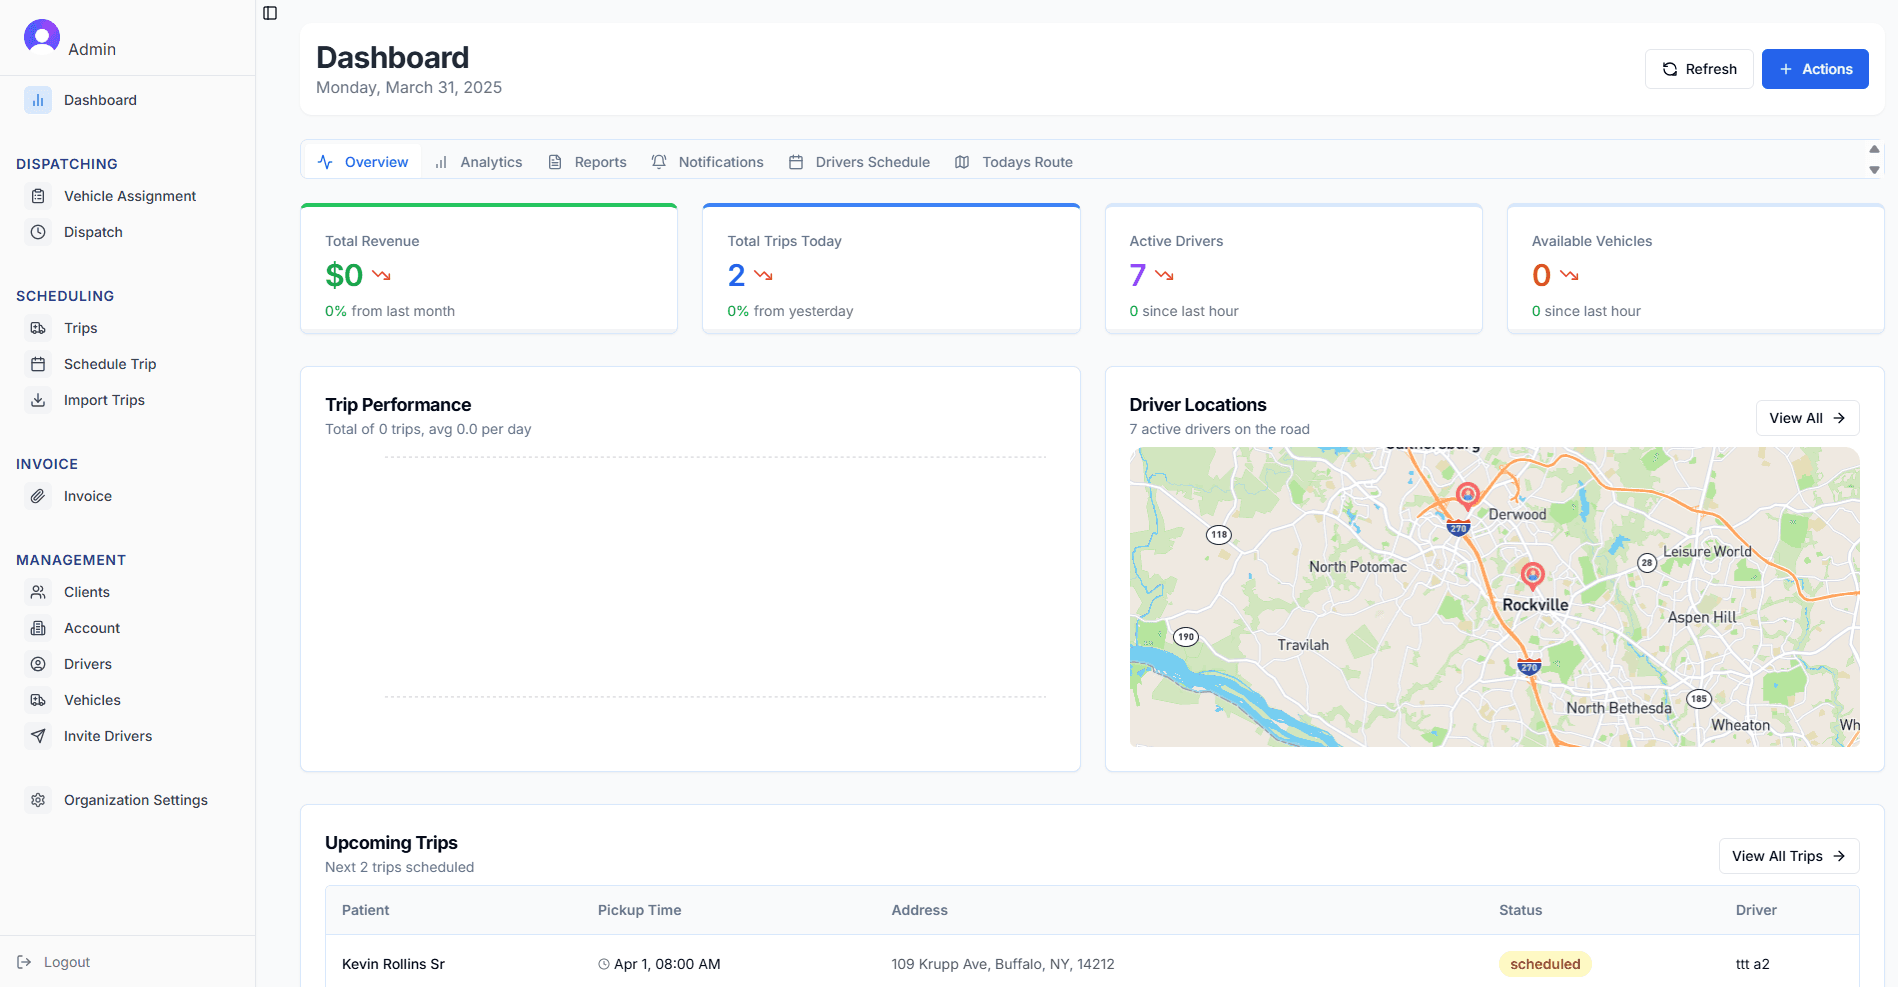Viewport: 1898px width, 987px height.
Task: Click the Dashboard bar-chart icon
Action: pyautogui.click(x=38, y=100)
